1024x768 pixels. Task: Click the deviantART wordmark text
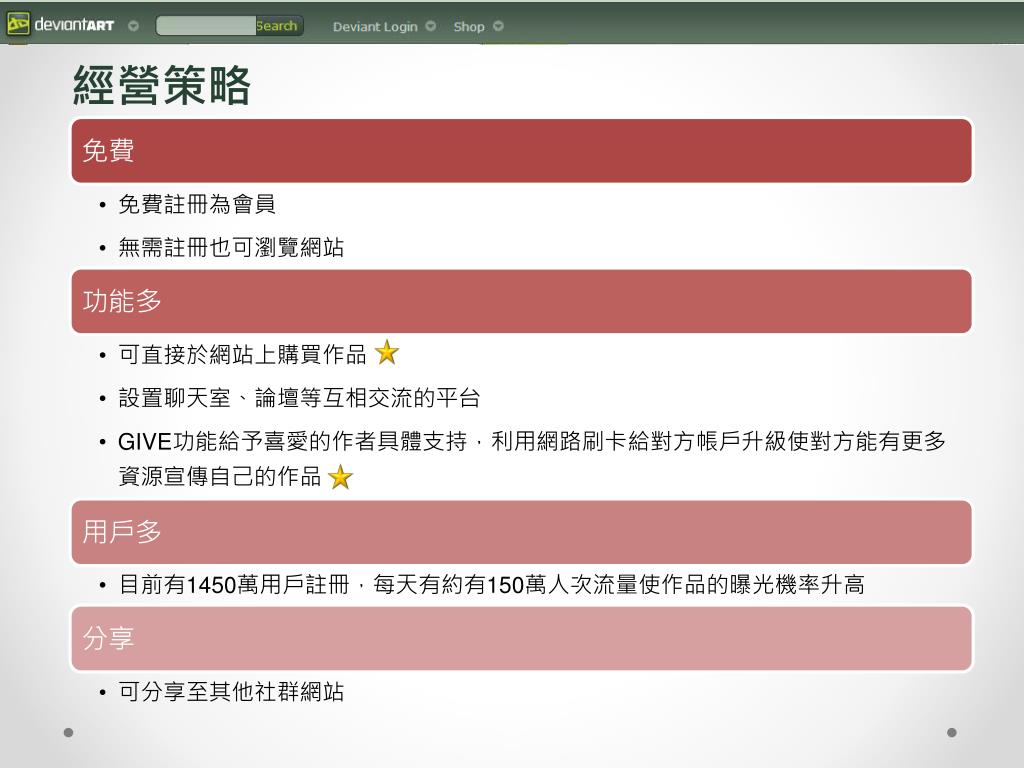(74, 25)
